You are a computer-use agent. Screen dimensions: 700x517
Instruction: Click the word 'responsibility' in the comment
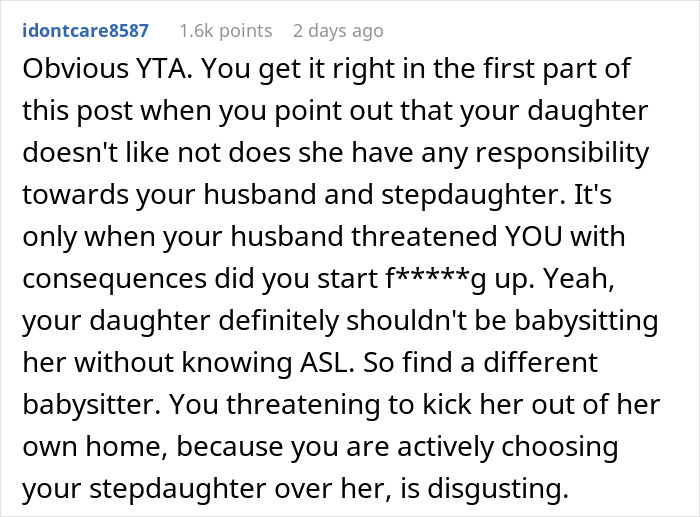tap(562, 153)
